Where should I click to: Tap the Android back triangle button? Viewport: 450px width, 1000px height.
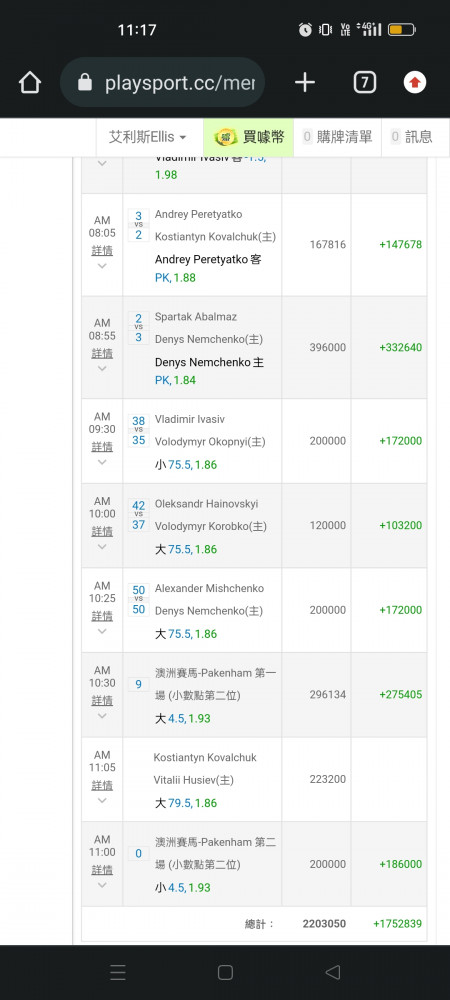[333, 972]
